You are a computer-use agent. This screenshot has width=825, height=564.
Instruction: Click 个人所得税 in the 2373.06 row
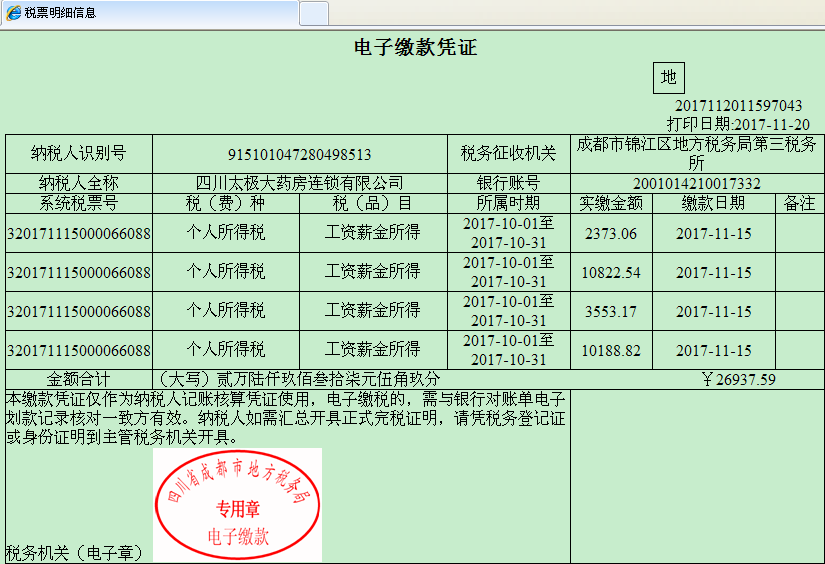[226, 232]
